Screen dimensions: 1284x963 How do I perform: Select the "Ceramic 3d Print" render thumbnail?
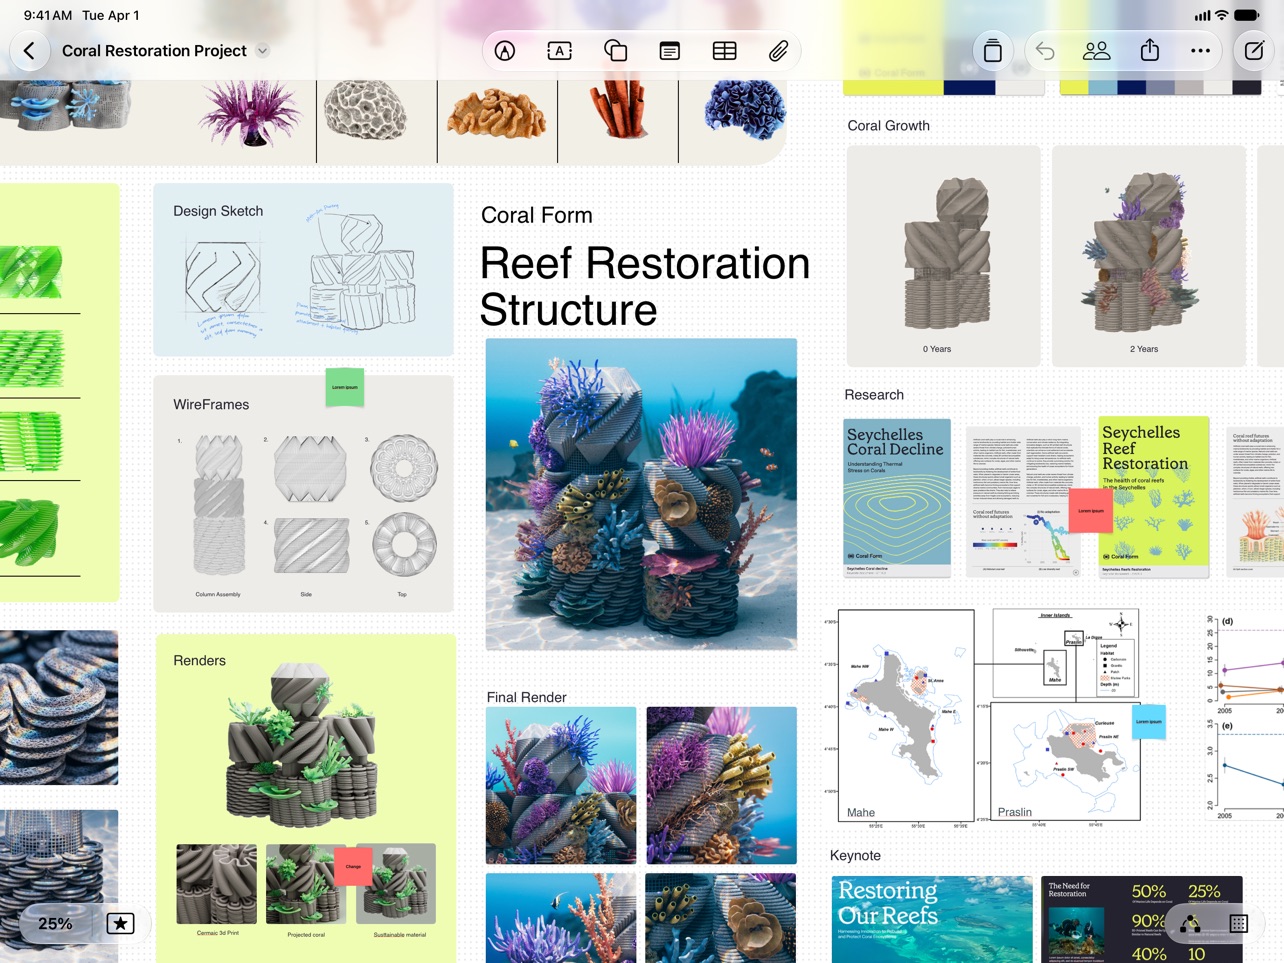217,884
